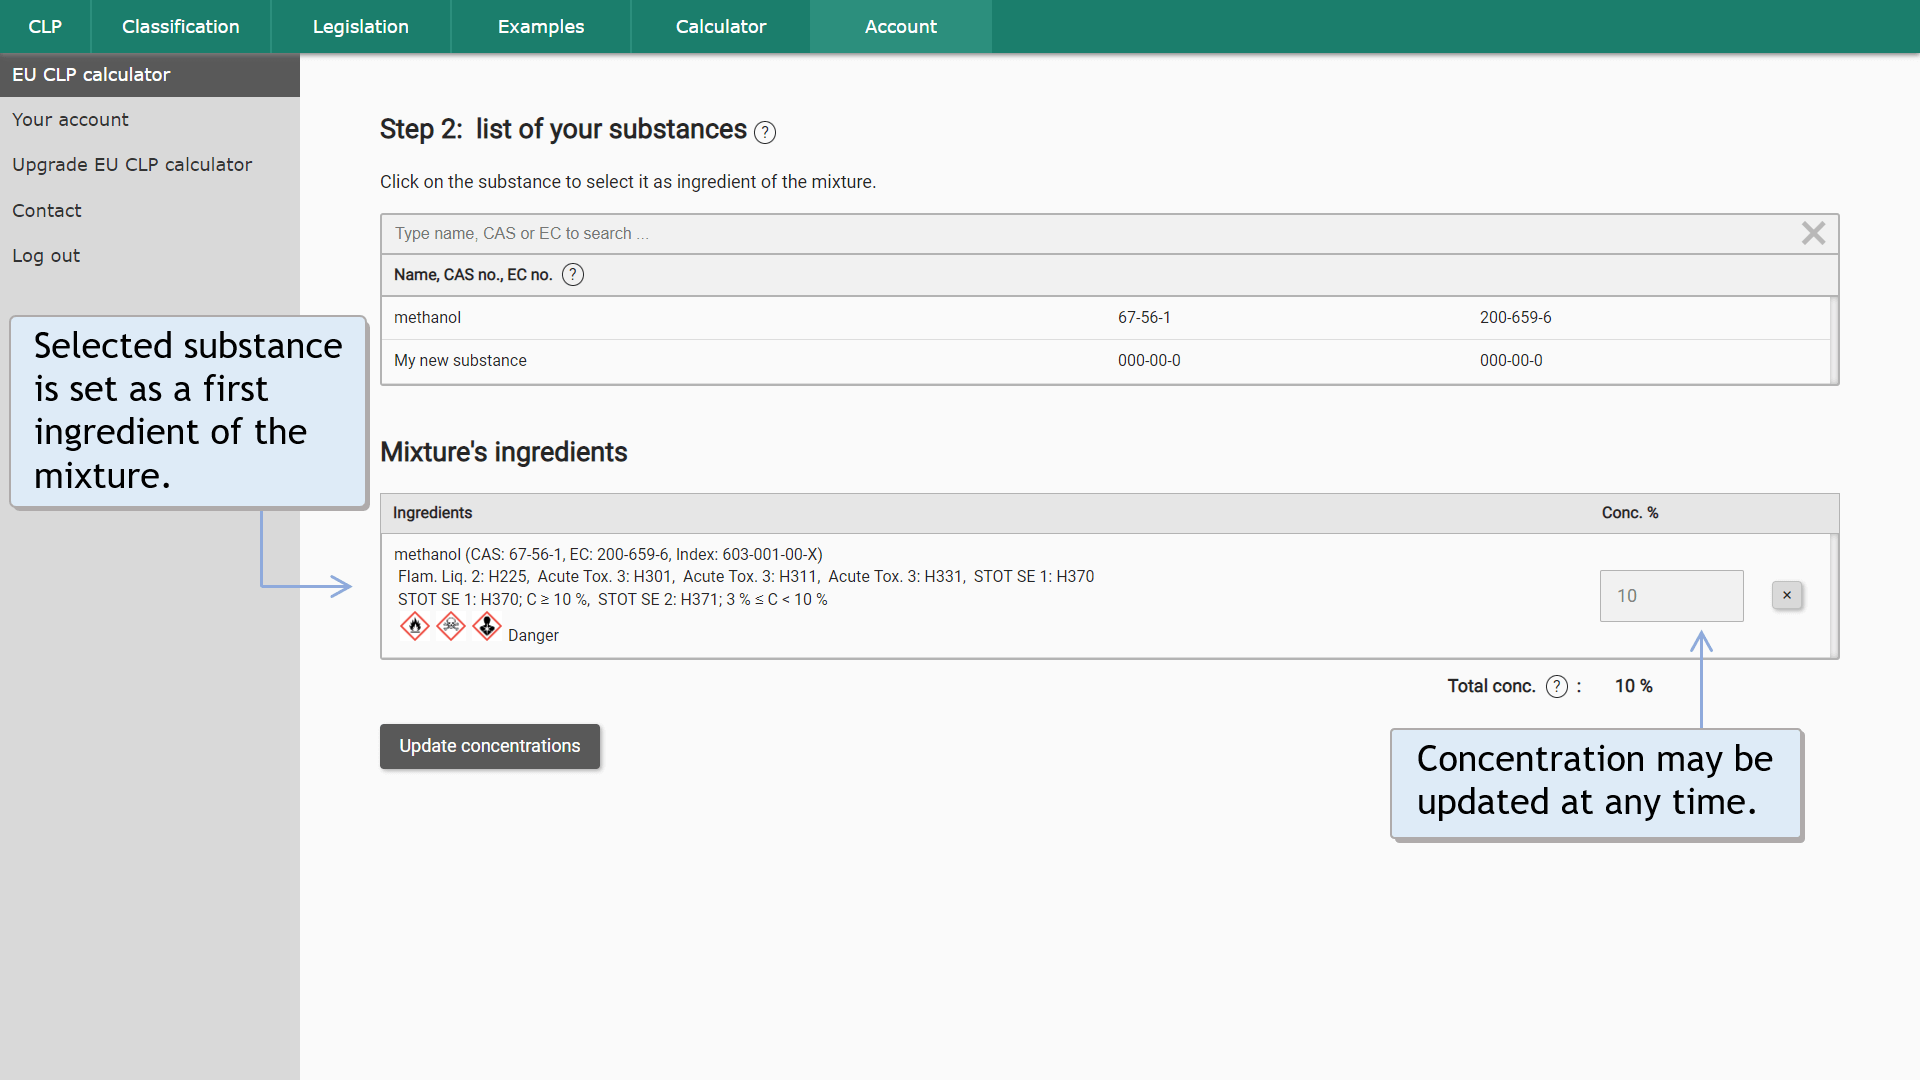Open the Account menu tab
This screenshot has height=1080, width=1920.
901,26
